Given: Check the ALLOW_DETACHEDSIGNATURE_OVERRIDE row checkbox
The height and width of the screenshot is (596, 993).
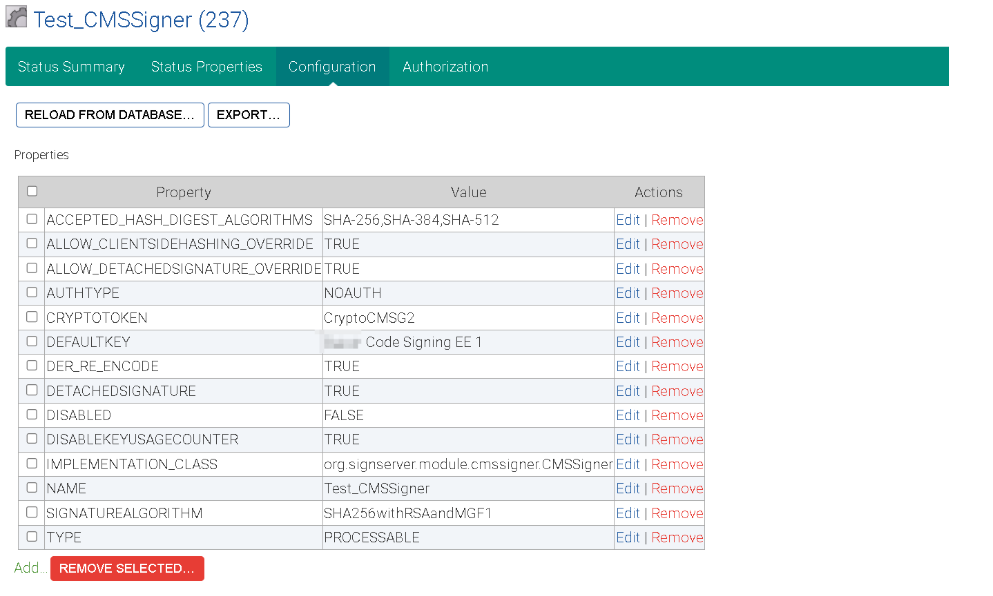Looking at the screenshot, I should (x=32, y=268).
